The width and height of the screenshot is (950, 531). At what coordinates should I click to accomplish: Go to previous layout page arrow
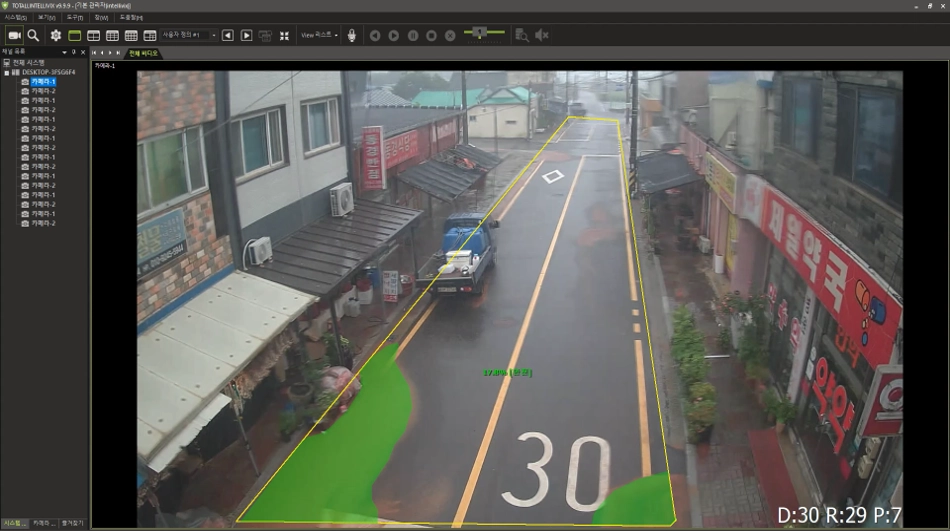228,35
